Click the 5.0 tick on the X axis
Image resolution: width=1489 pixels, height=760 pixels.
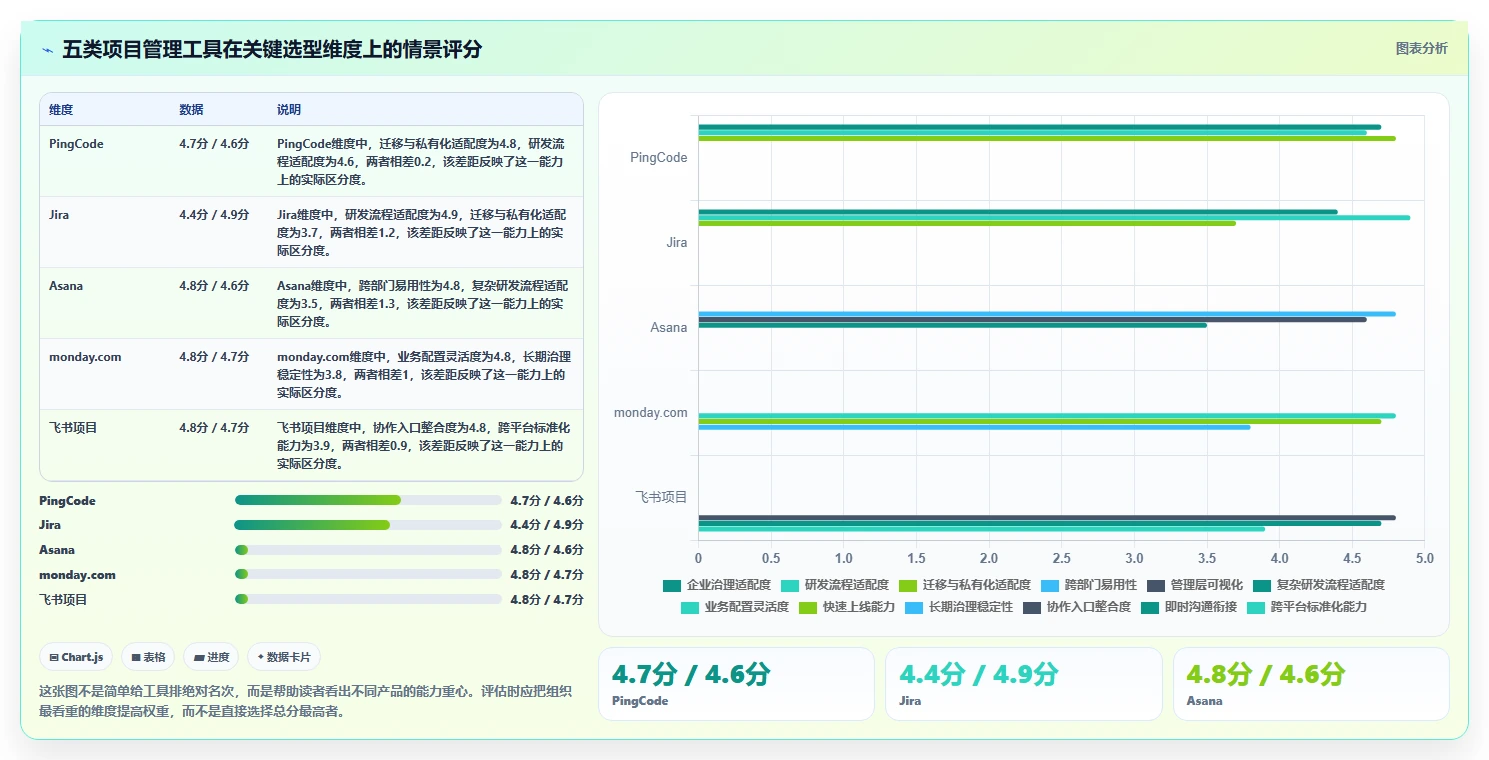coord(1425,558)
